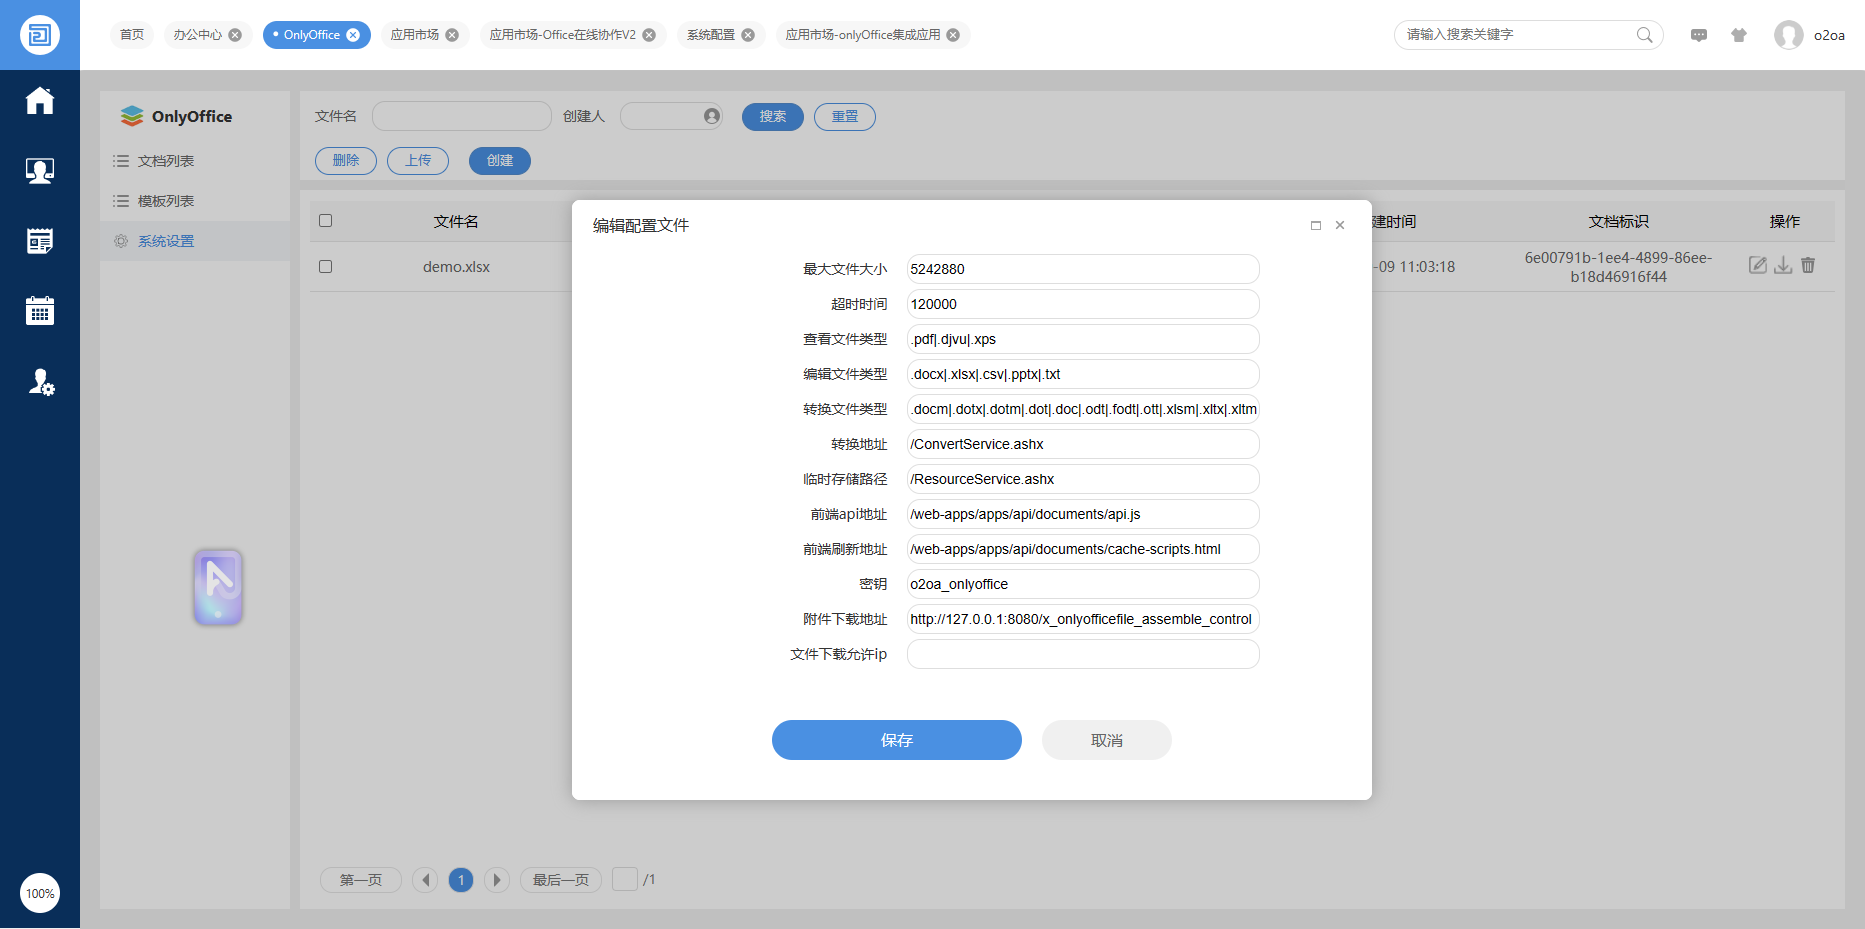
Task: Toggle the select-all checkbox in table header
Action: 325,221
